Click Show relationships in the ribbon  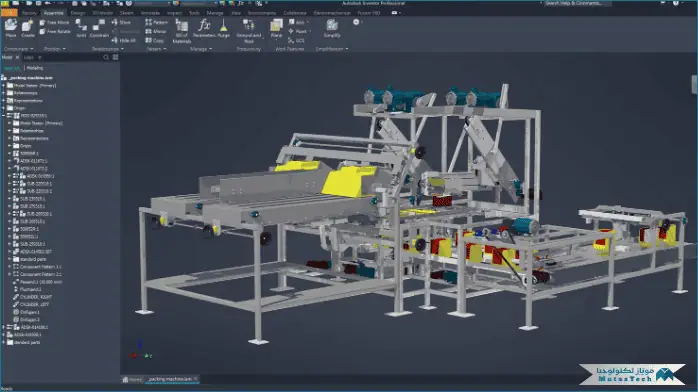pos(121,22)
